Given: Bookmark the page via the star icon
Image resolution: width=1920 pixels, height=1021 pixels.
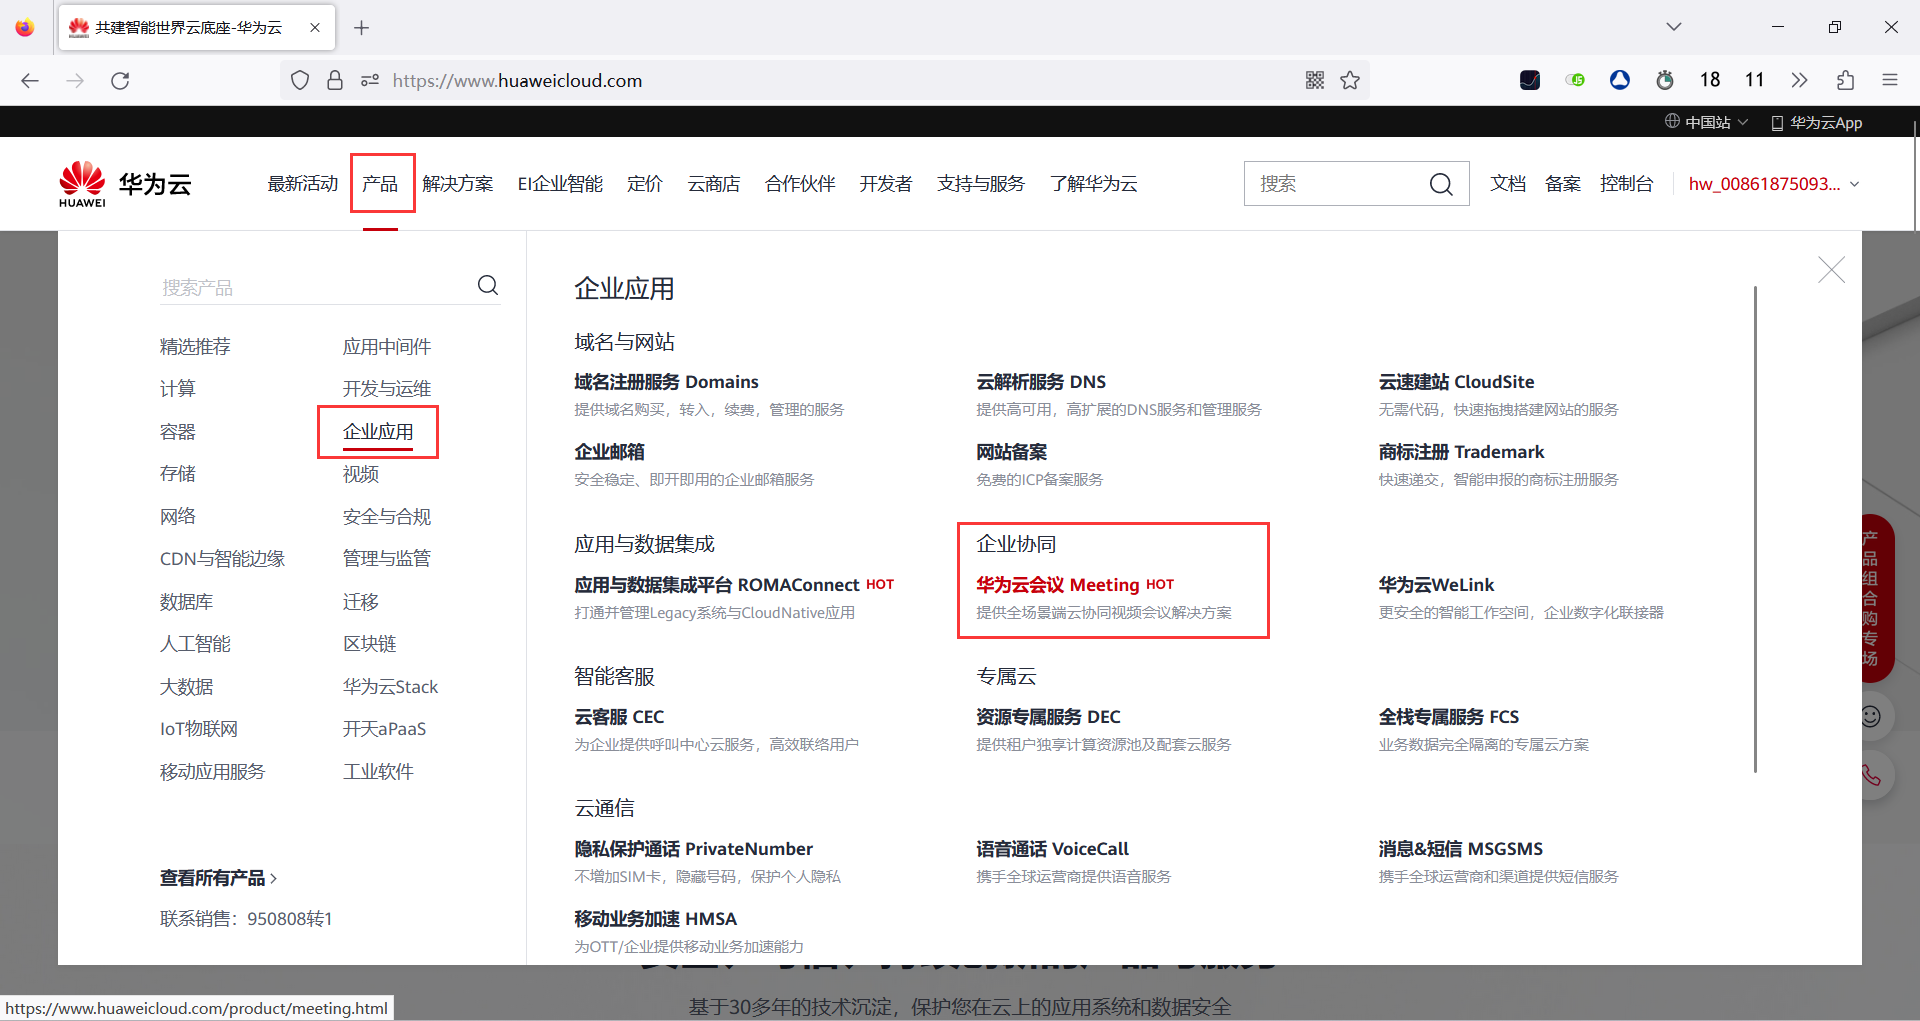Looking at the screenshot, I should 1350,80.
